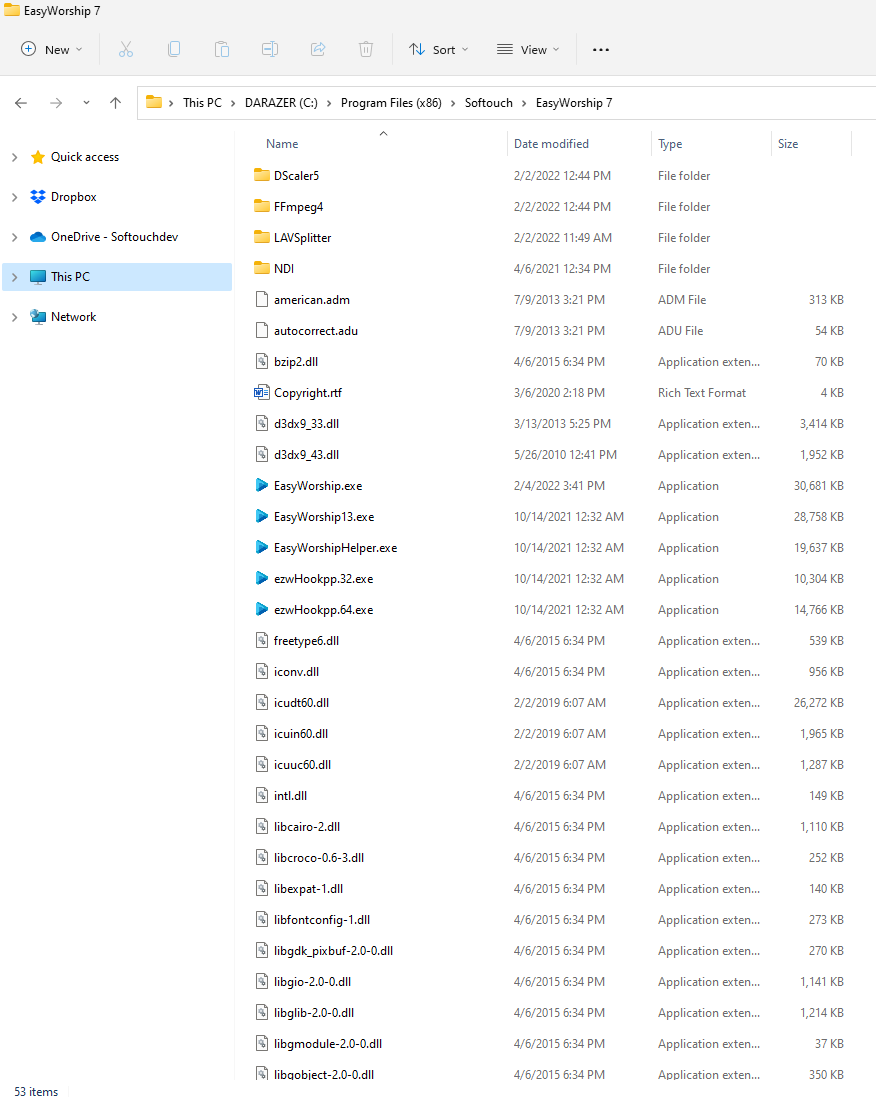876x1102 pixels.
Task: Open the See more ellipsis menu
Action: click(x=600, y=48)
